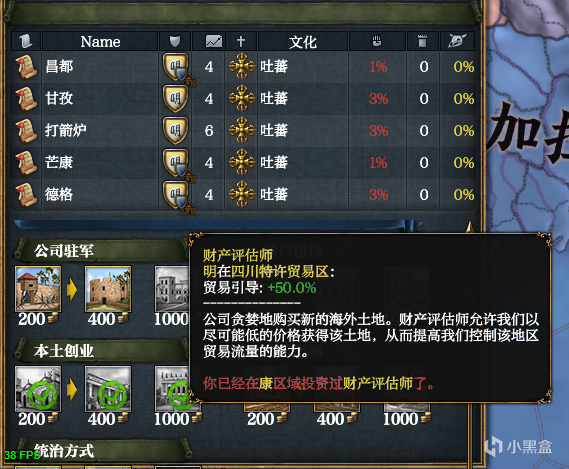Select the 芒康 province row
Viewport: 569px width, 469px height.
click(243, 163)
